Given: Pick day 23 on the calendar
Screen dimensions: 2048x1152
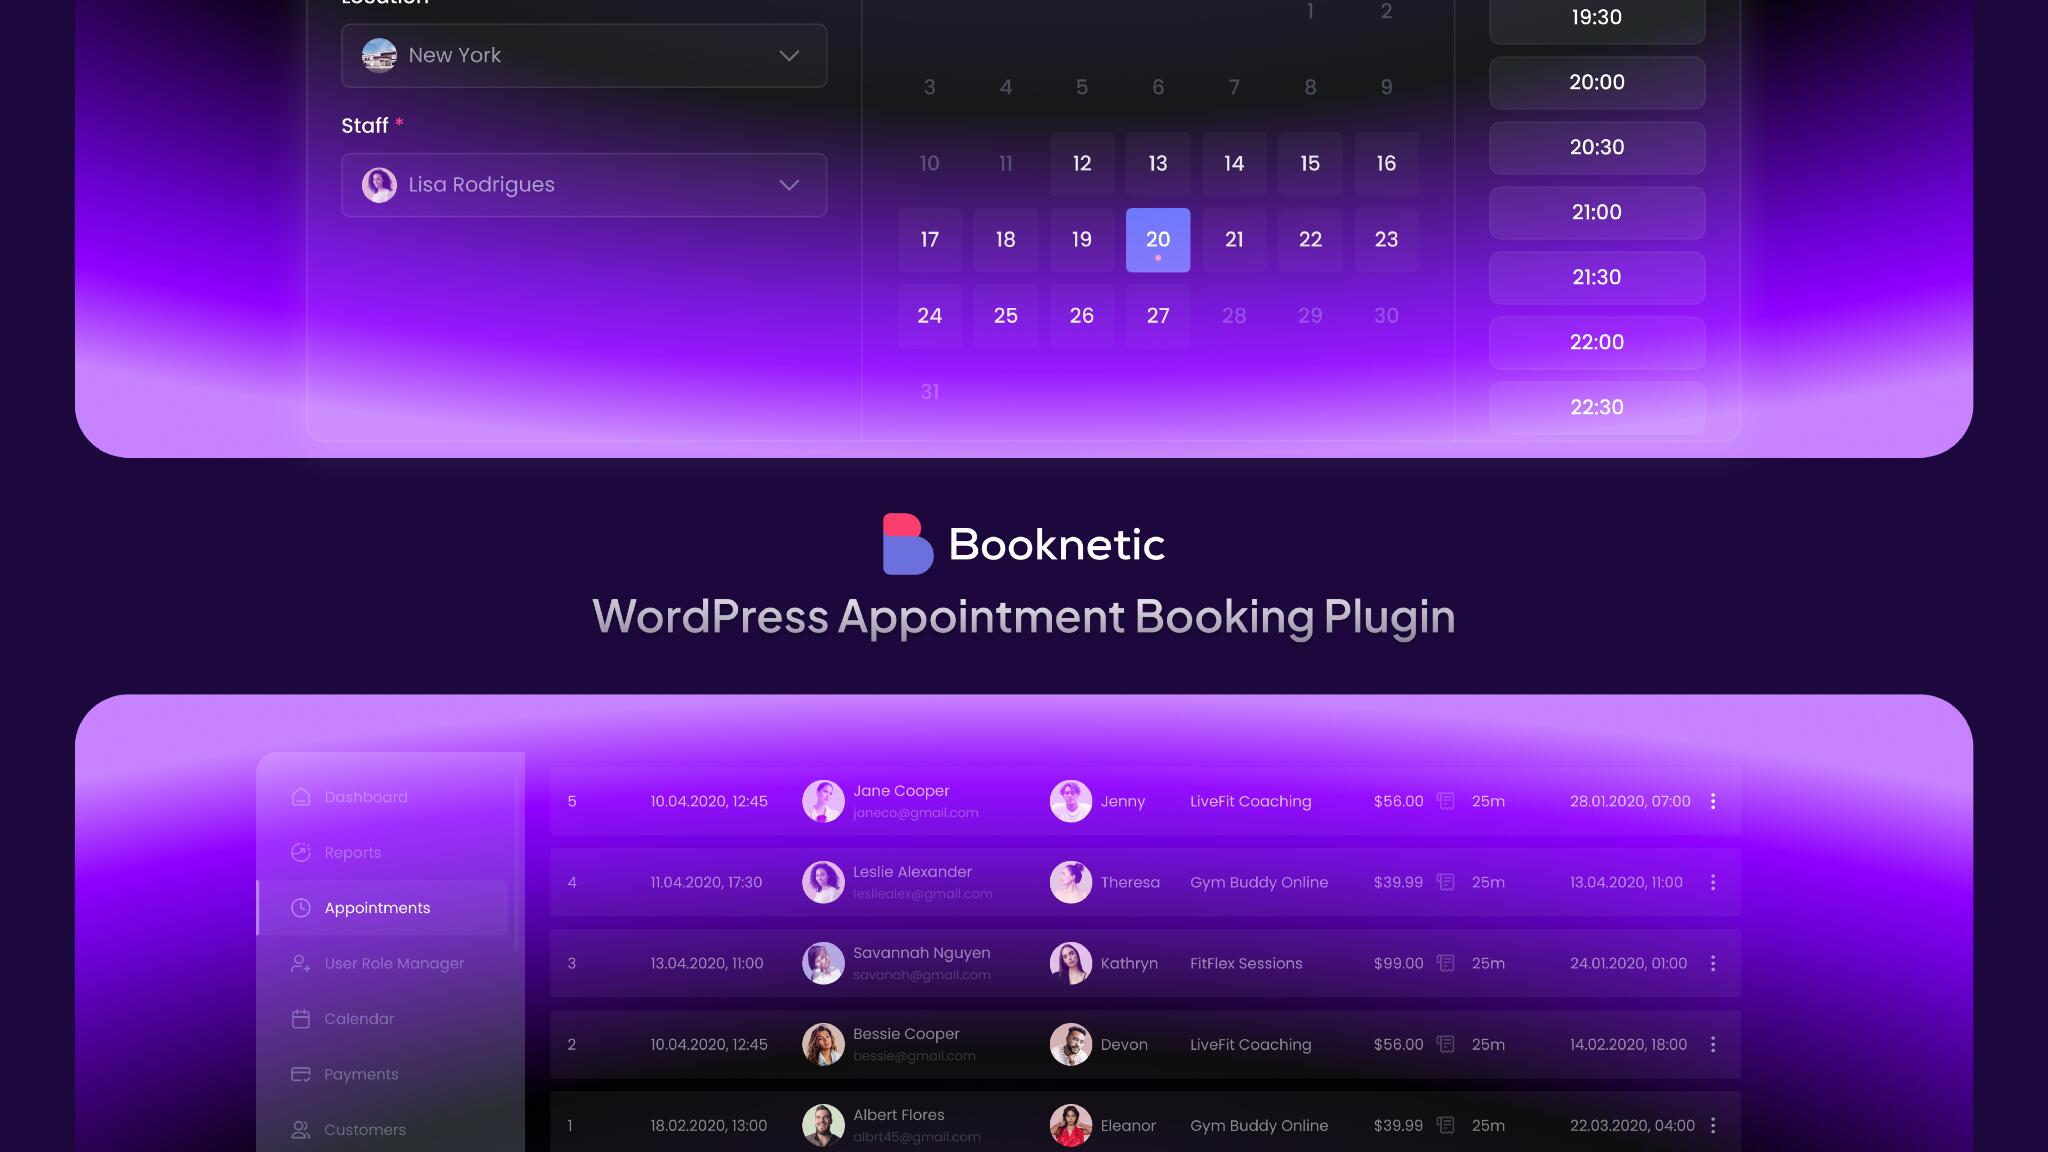Looking at the screenshot, I should pyautogui.click(x=1386, y=240).
